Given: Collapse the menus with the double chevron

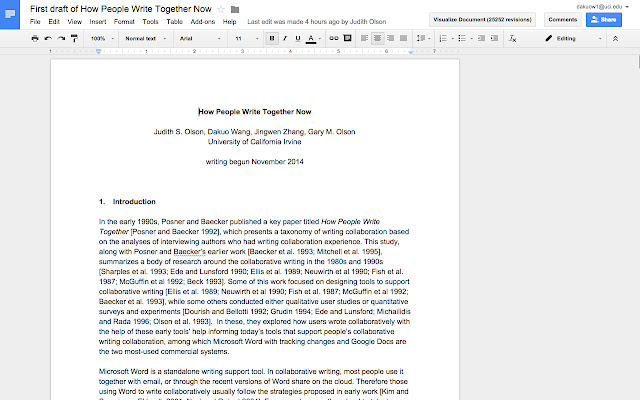Looking at the screenshot, I should coord(615,38).
